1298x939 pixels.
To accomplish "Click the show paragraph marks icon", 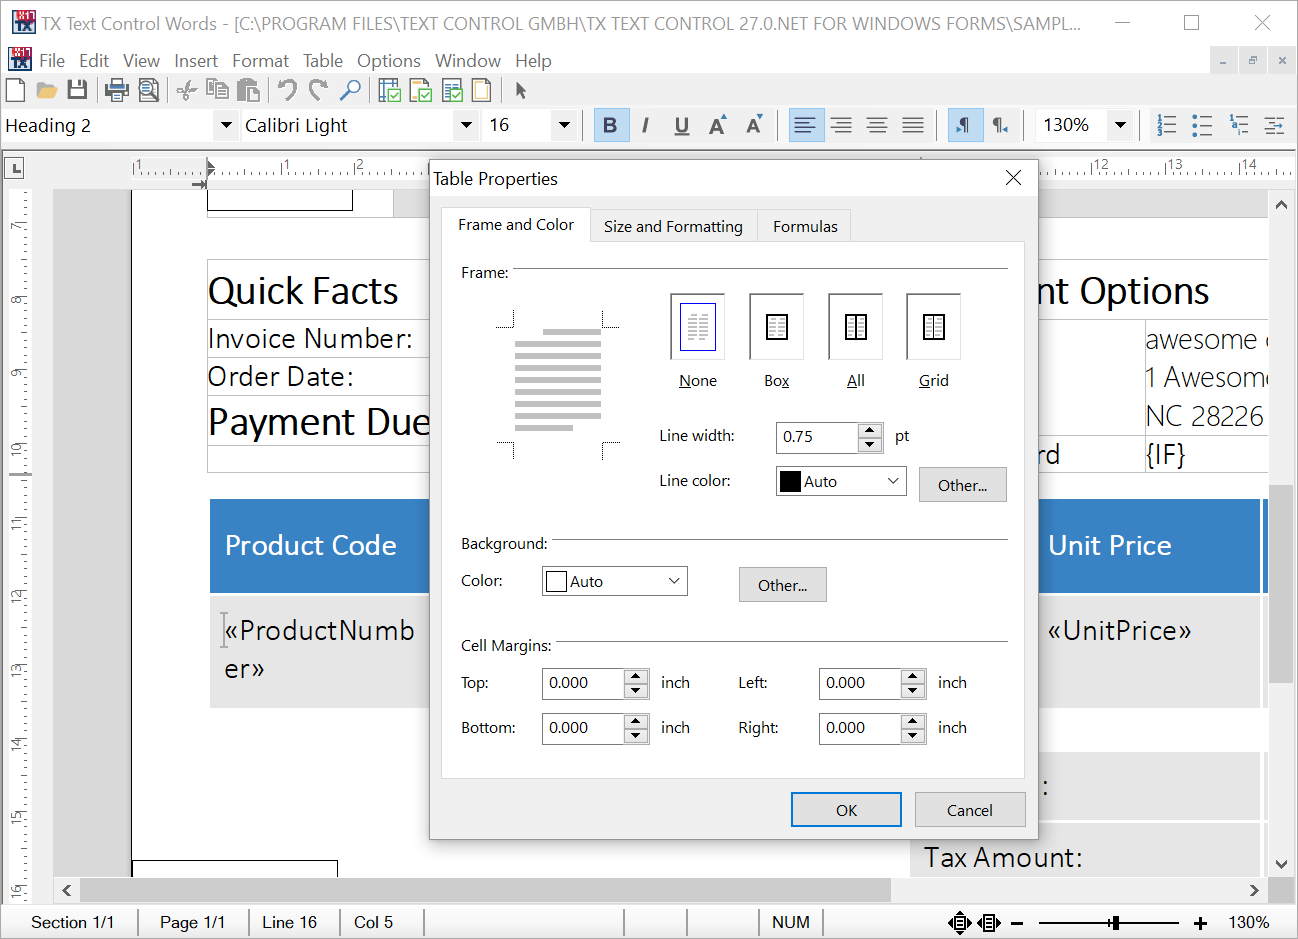I will coord(965,125).
